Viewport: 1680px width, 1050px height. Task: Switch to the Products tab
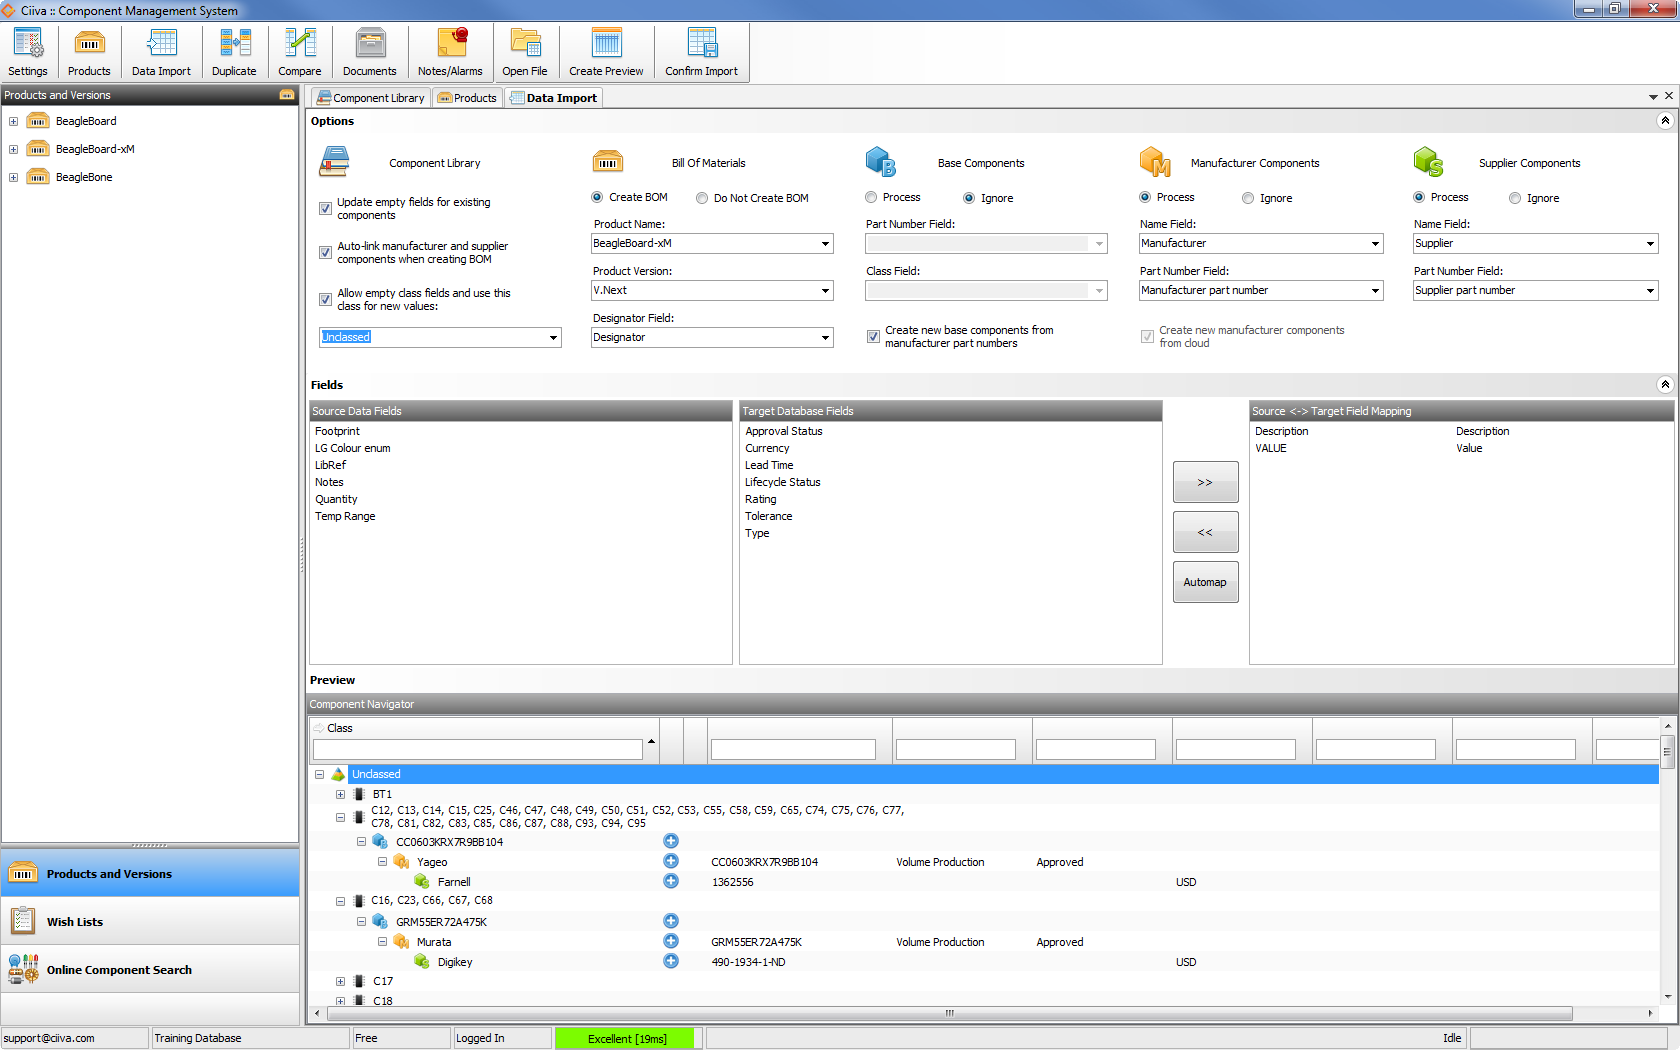[x=467, y=98]
